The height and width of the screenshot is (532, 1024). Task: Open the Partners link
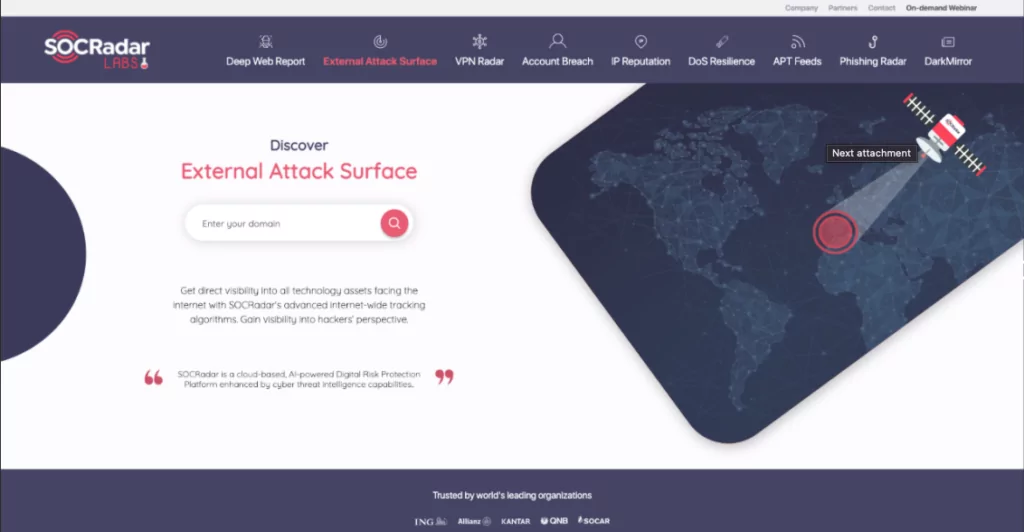tap(842, 8)
